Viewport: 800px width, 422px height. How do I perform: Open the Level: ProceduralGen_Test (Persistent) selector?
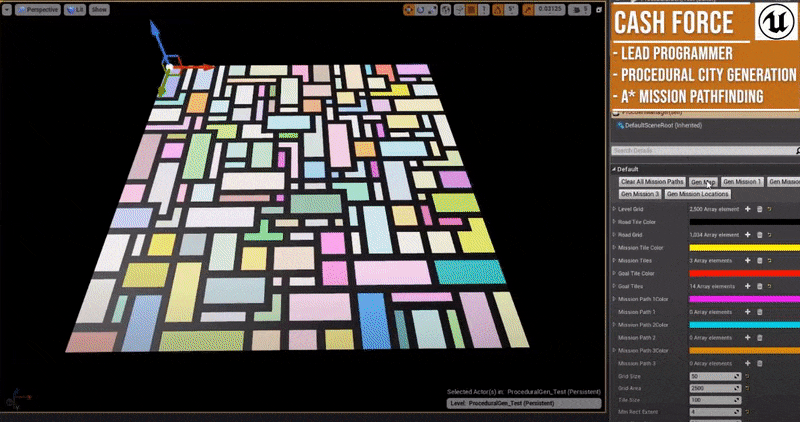click(524, 403)
